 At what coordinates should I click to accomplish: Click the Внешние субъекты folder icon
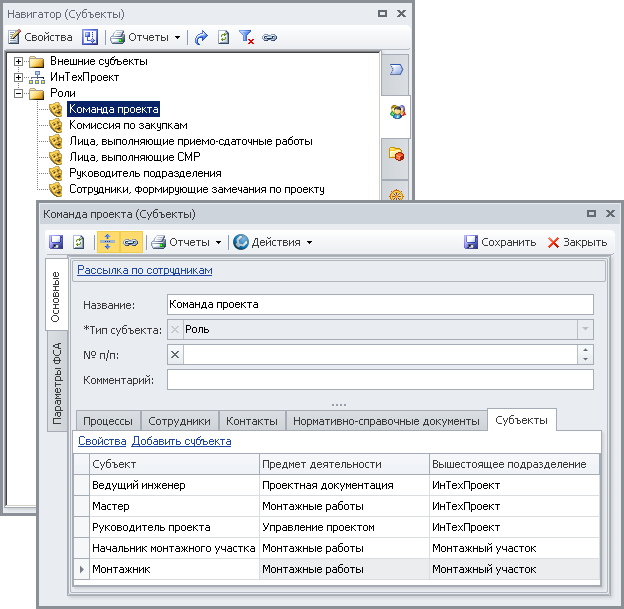point(37,62)
